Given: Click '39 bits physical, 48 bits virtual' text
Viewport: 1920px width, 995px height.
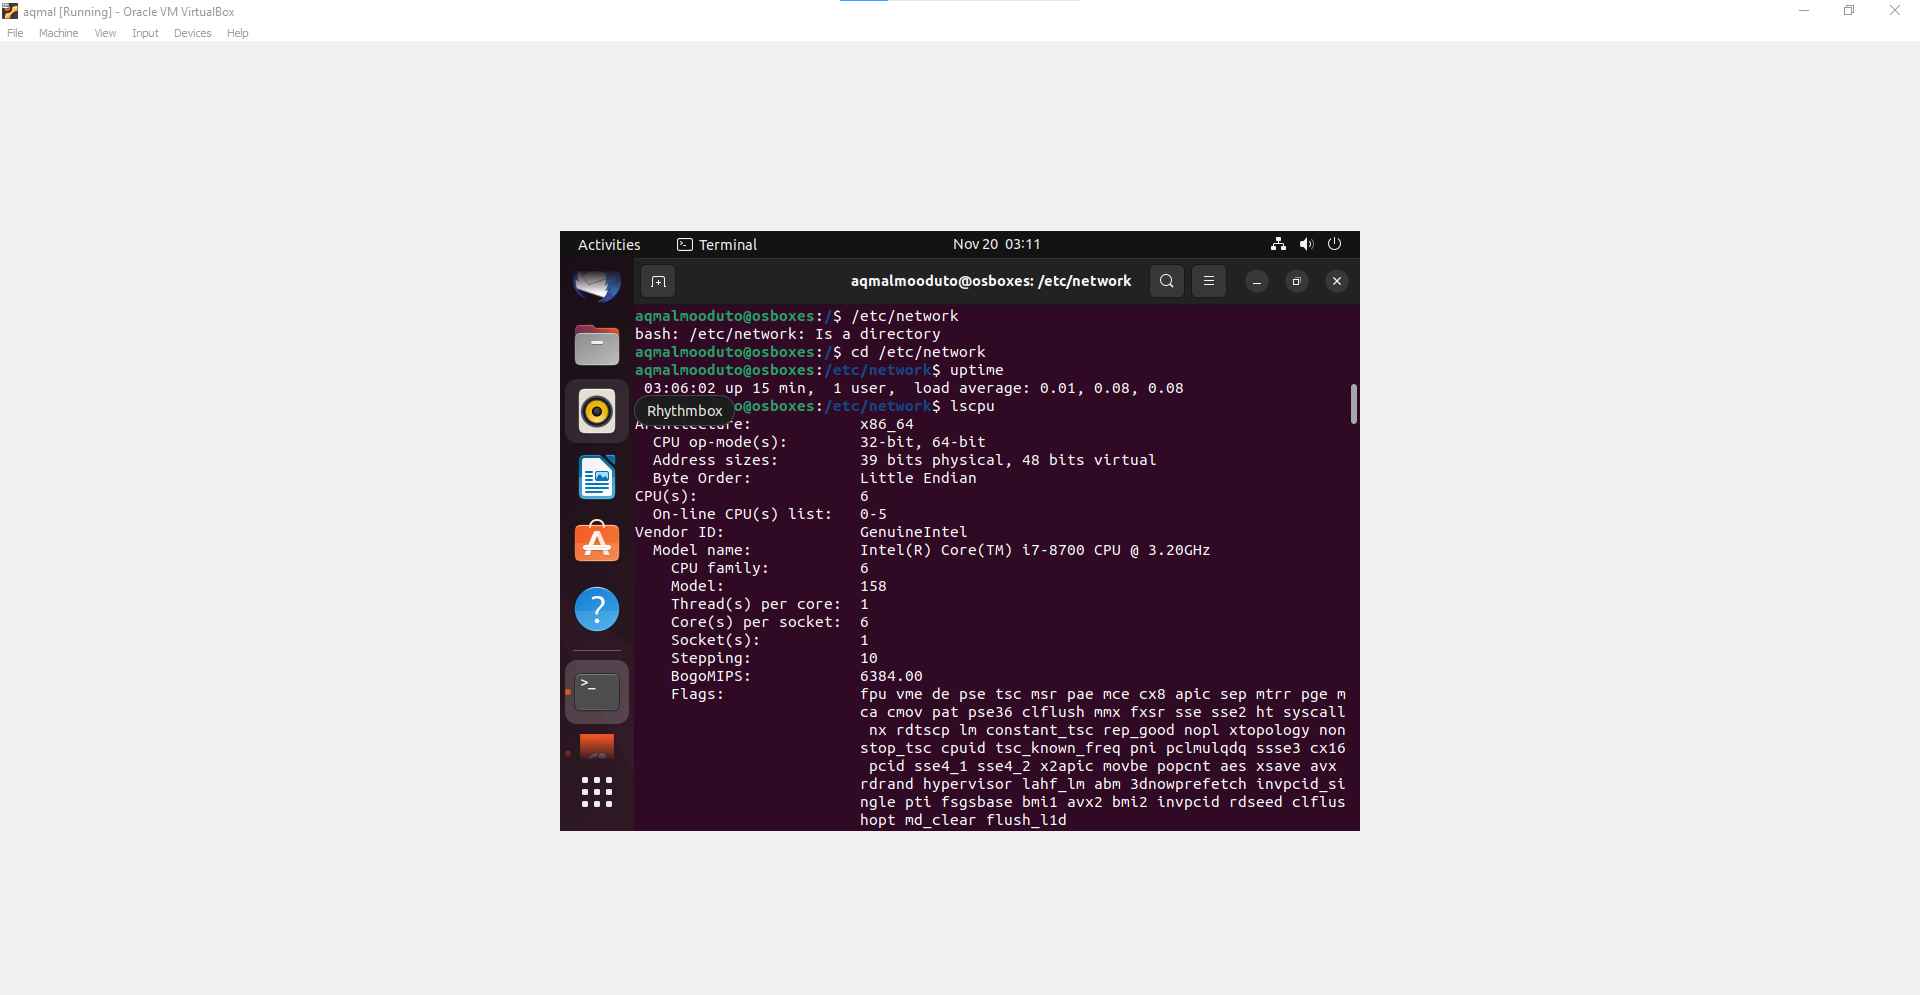Looking at the screenshot, I should pos(1008,460).
